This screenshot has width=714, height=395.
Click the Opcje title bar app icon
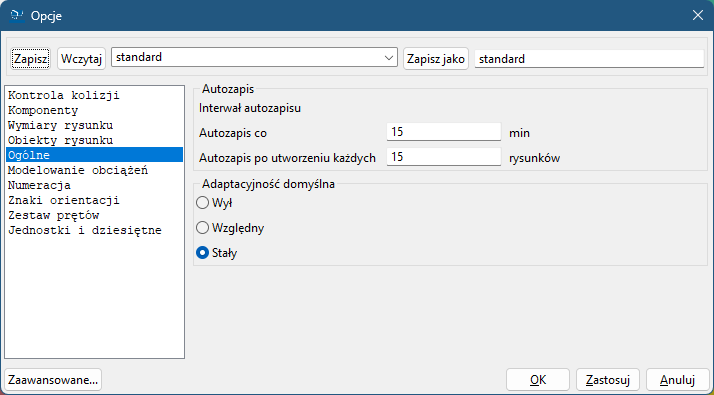click(17, 15)
